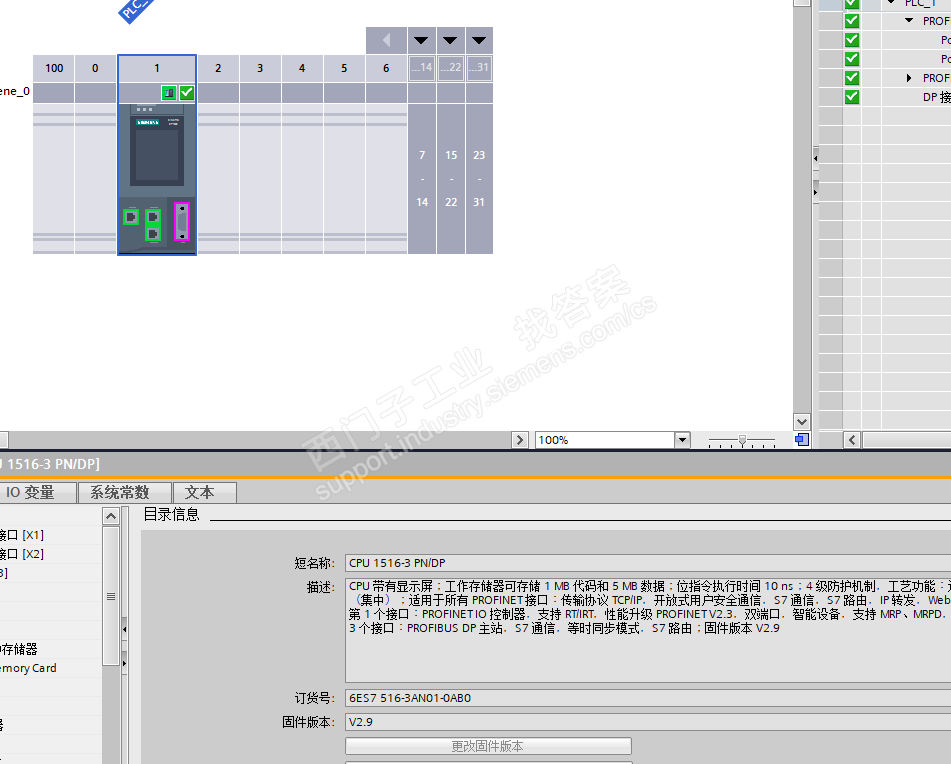Screen dimensions: 951x764
Task: Click the left arrow on the properties tree splitter
Action: 124,629
